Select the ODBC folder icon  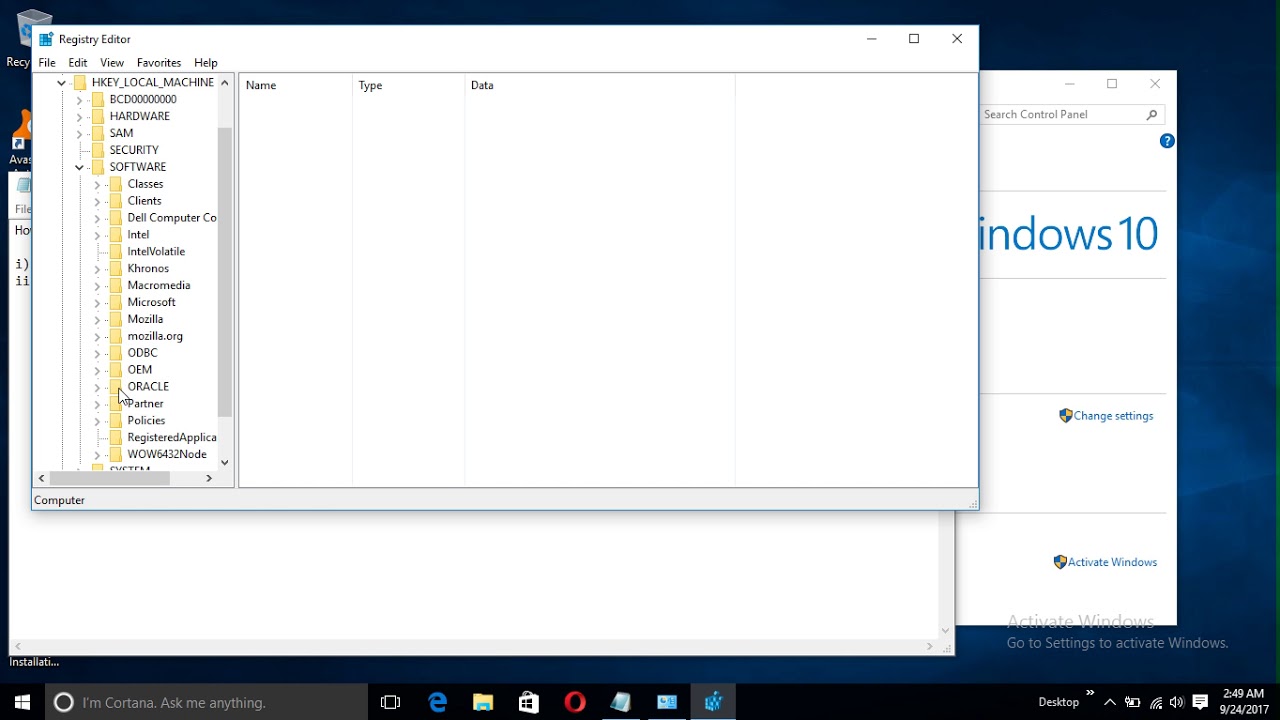(116, 353)
